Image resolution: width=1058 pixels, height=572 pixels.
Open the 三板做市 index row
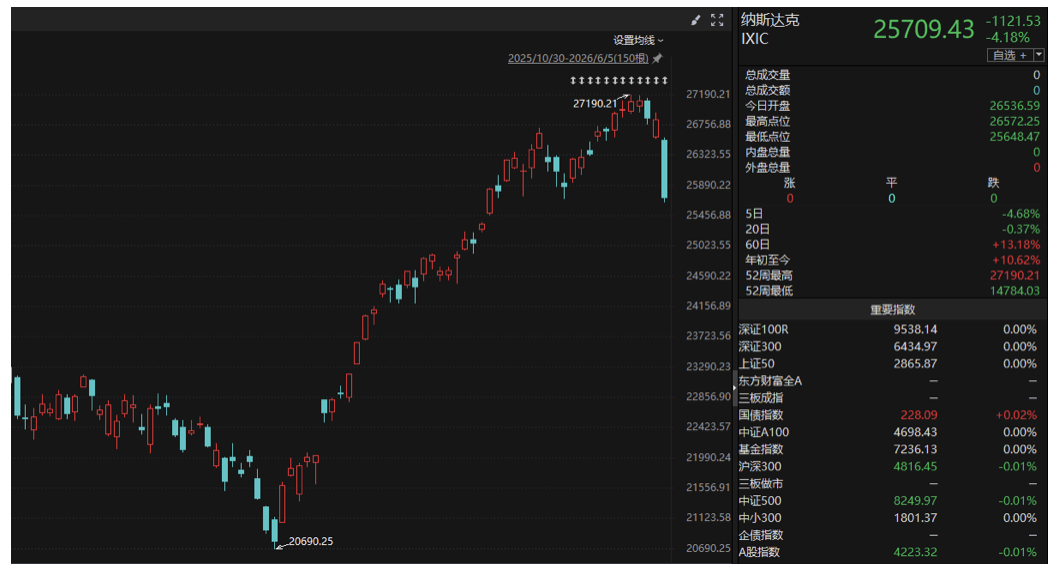coord(892,484)
